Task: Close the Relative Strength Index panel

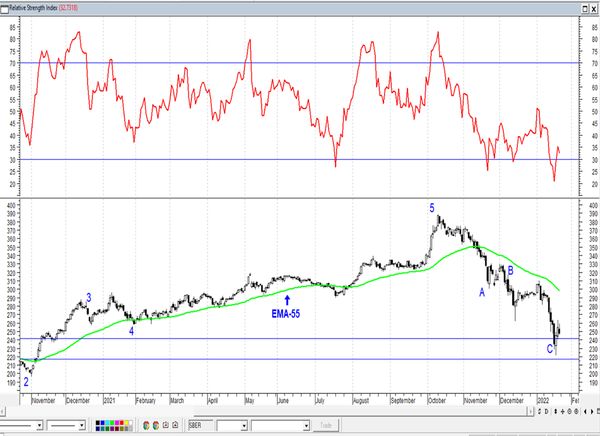Action: tap(593, 8)
